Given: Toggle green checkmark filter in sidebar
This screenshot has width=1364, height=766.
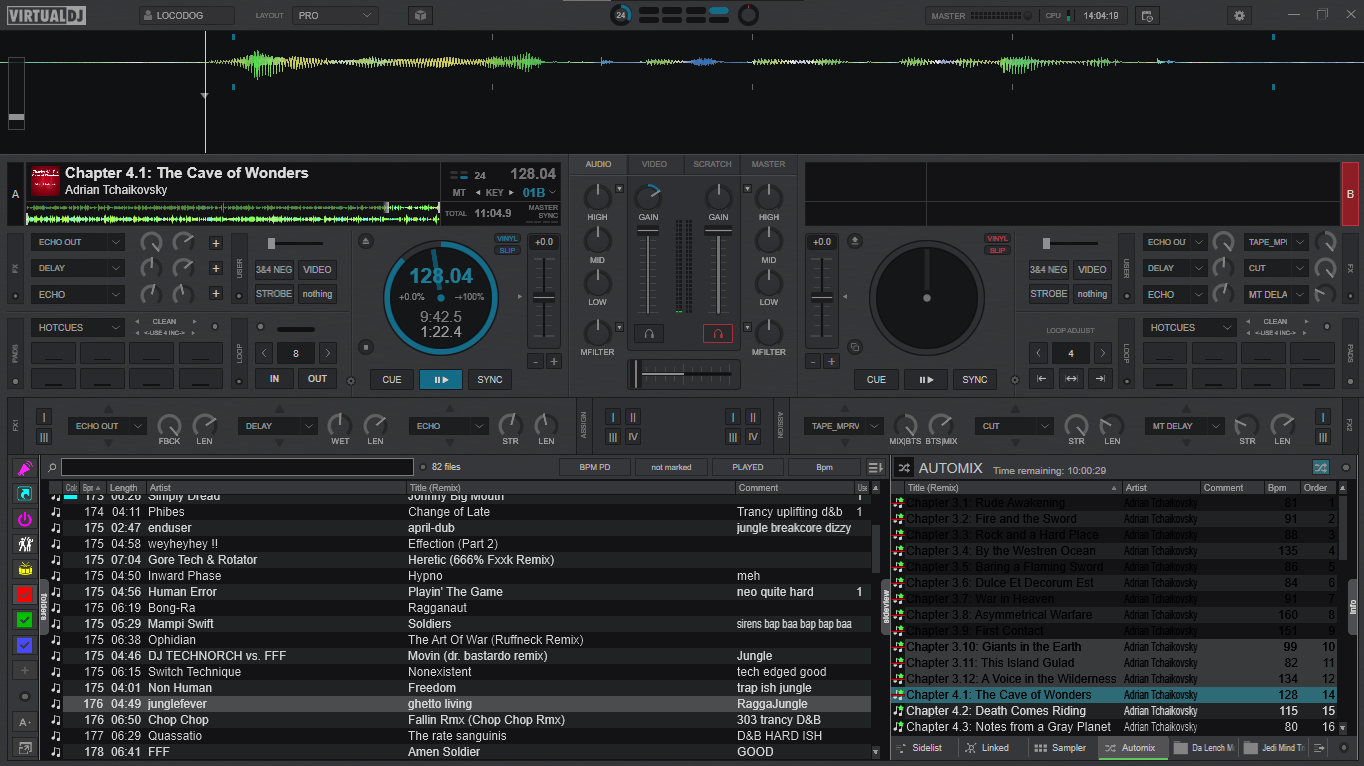Looking at the screenshot, I should pyautogui.click(x=25, y=620).
